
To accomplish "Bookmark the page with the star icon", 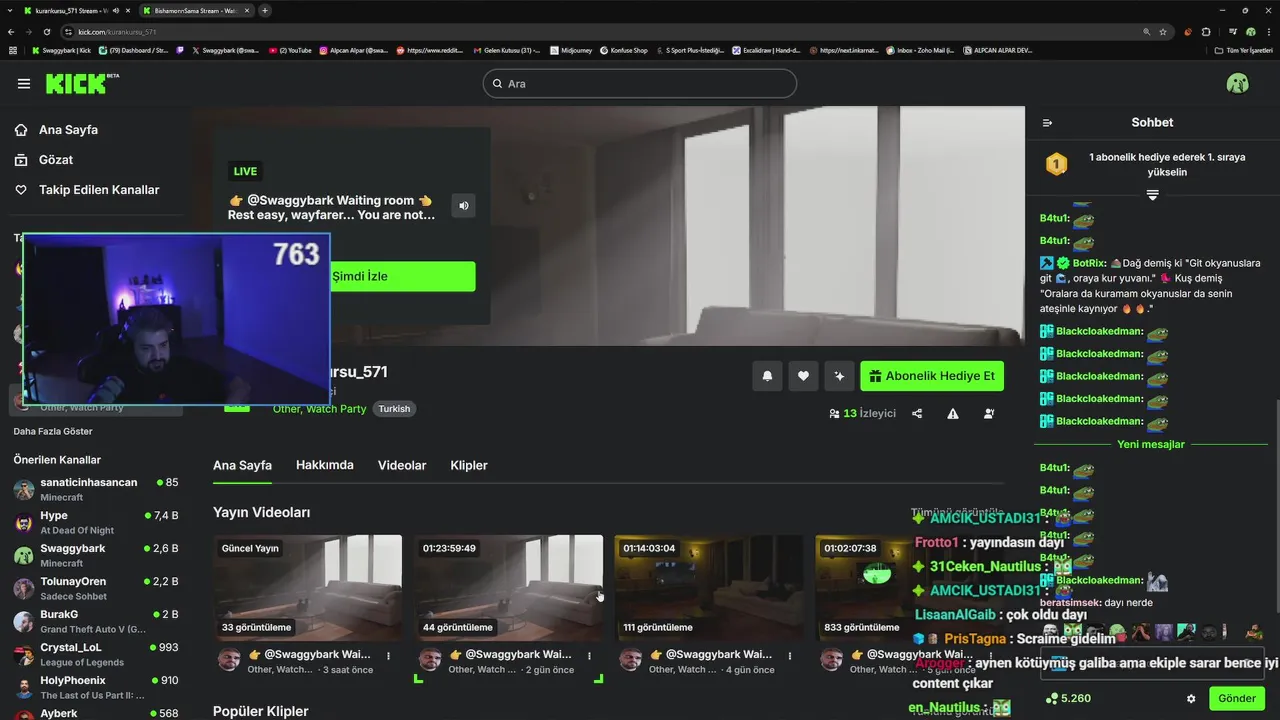I will click(x=1163, y=32).
